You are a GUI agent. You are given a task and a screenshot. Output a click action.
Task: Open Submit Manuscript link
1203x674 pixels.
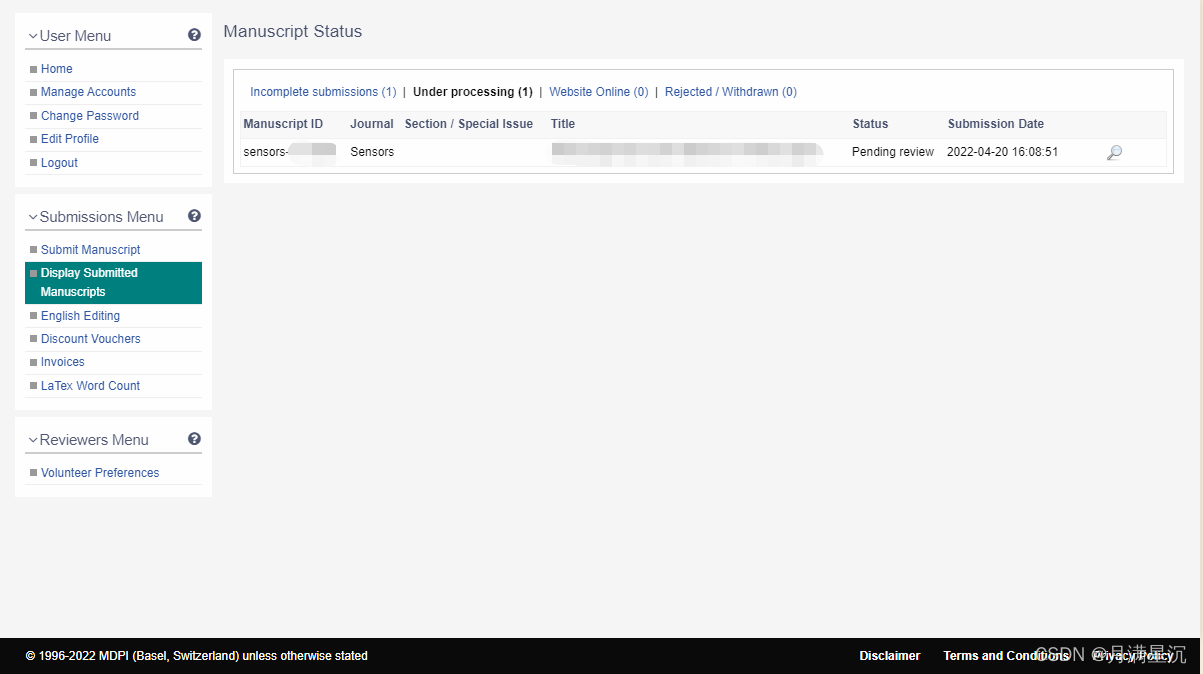(91, 250)
